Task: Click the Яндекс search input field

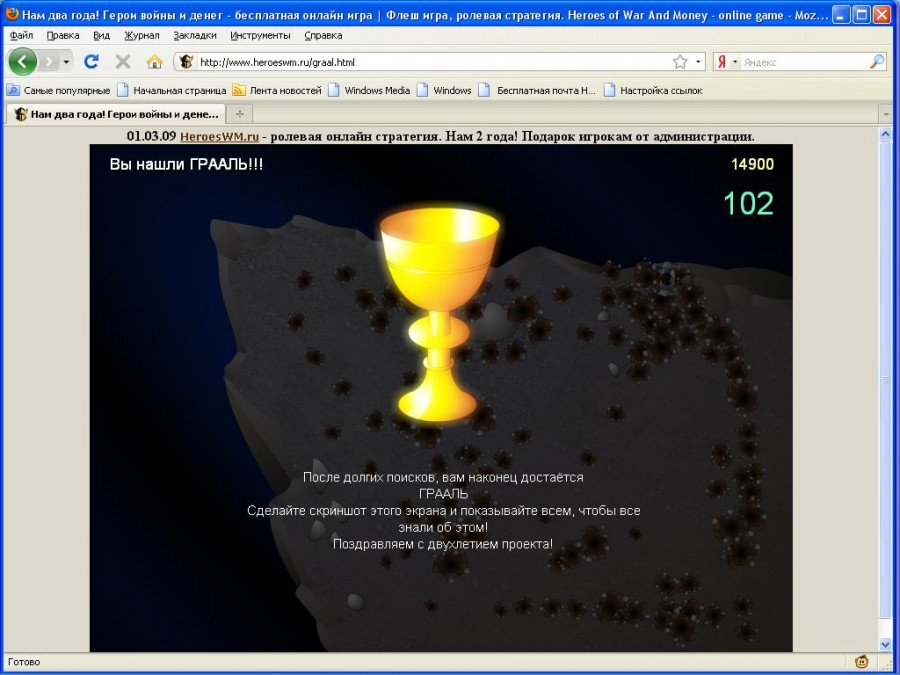Action: [805, 62]
